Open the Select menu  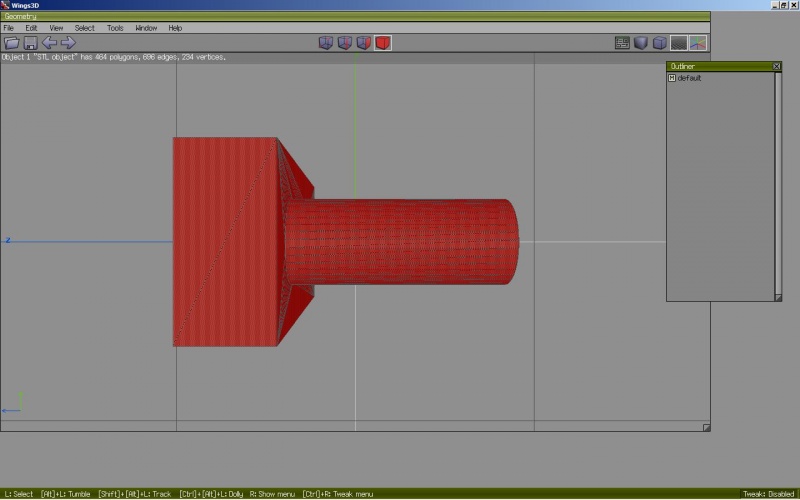[x=85, y=28]
